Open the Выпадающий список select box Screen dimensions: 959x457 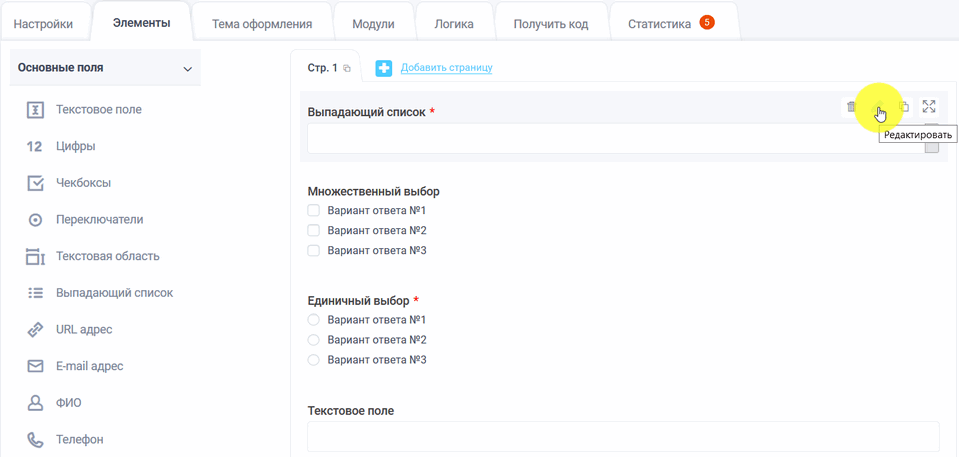pos(623,138)
